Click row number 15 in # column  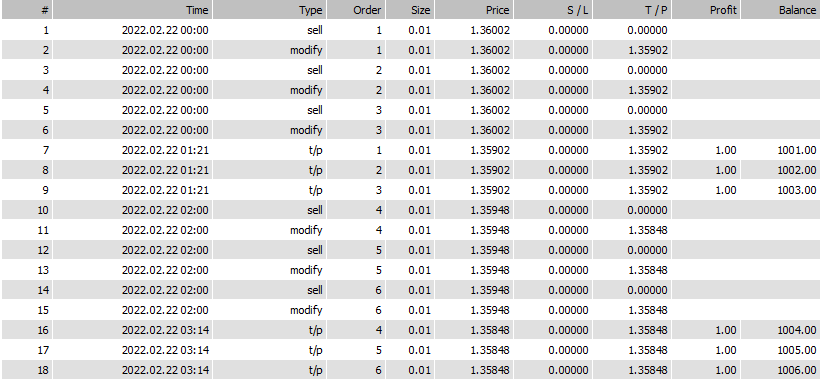tap(43, 310)
